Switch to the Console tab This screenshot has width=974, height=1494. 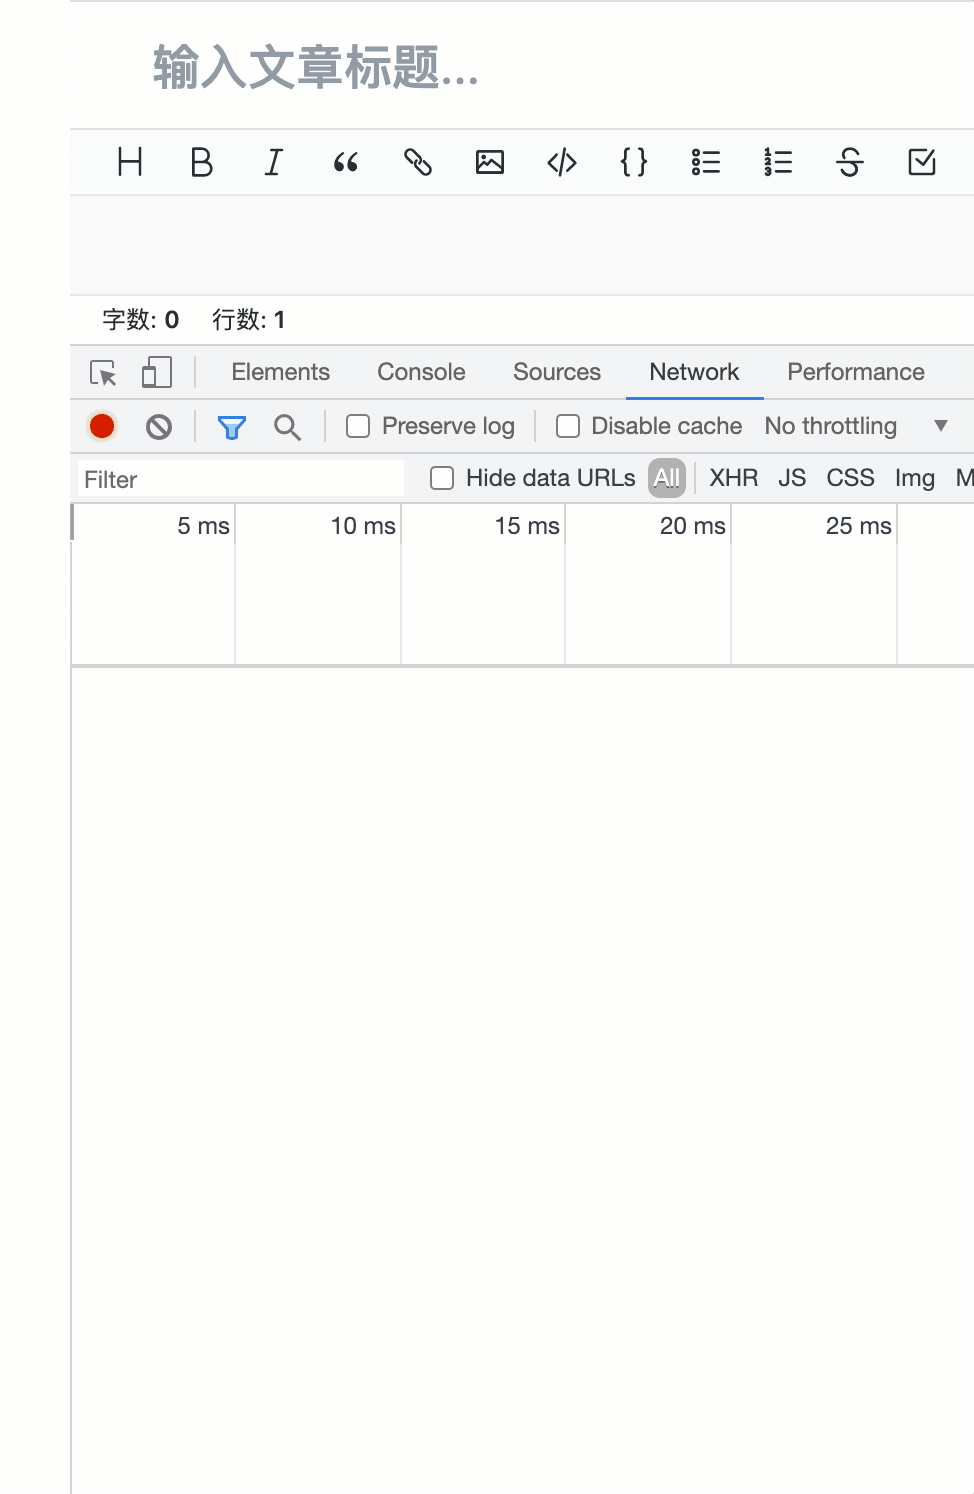pos(421,372)
